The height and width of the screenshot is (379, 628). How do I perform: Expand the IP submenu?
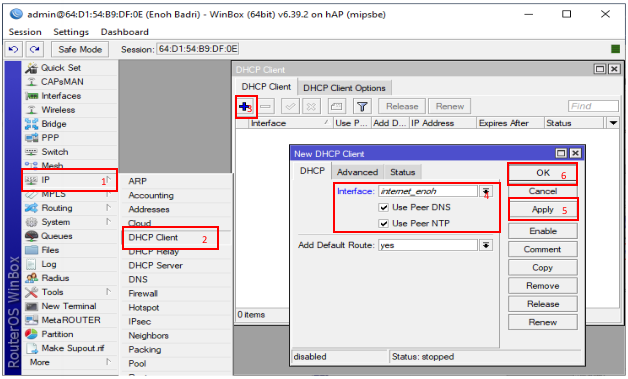coord(109,179)
